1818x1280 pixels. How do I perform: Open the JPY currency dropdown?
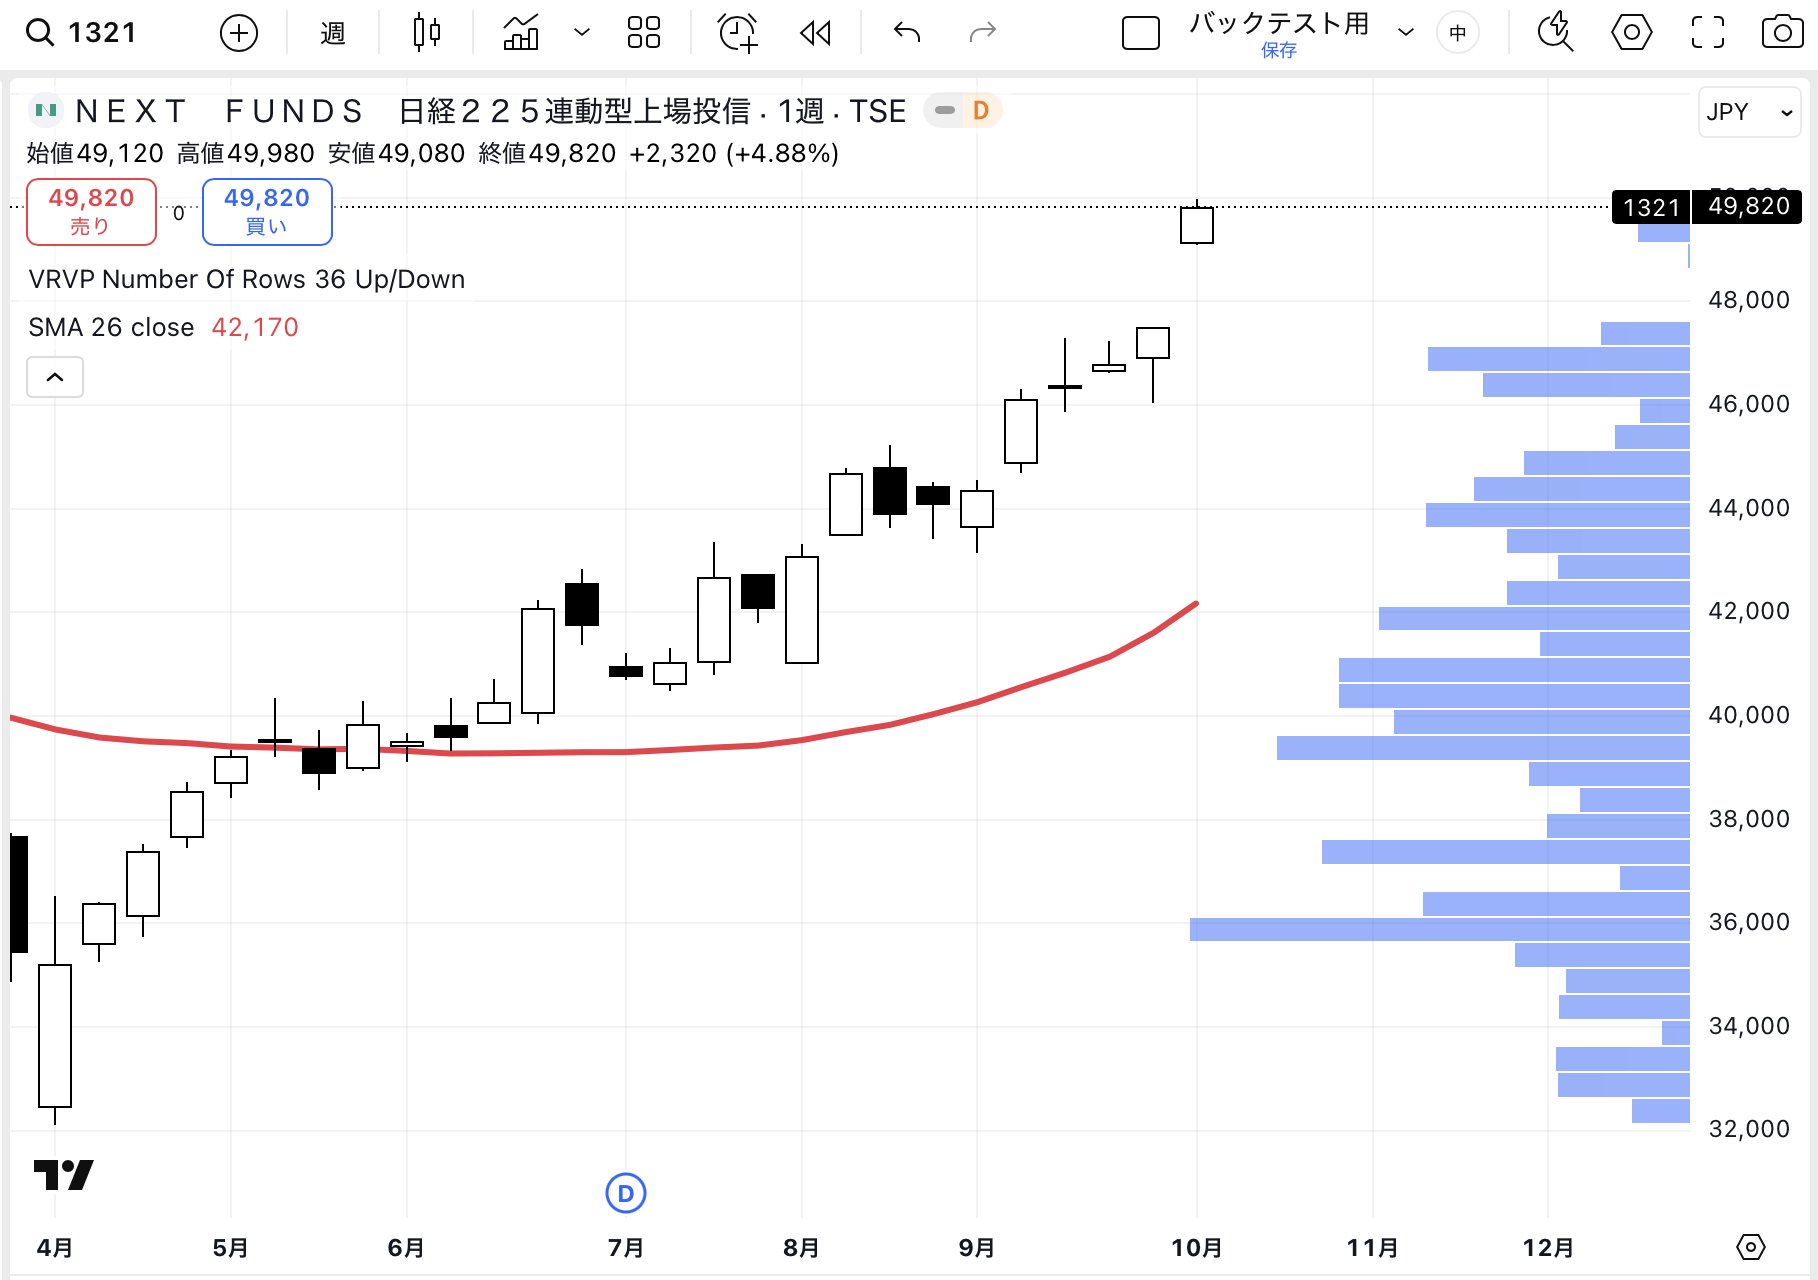point(1749,112)
